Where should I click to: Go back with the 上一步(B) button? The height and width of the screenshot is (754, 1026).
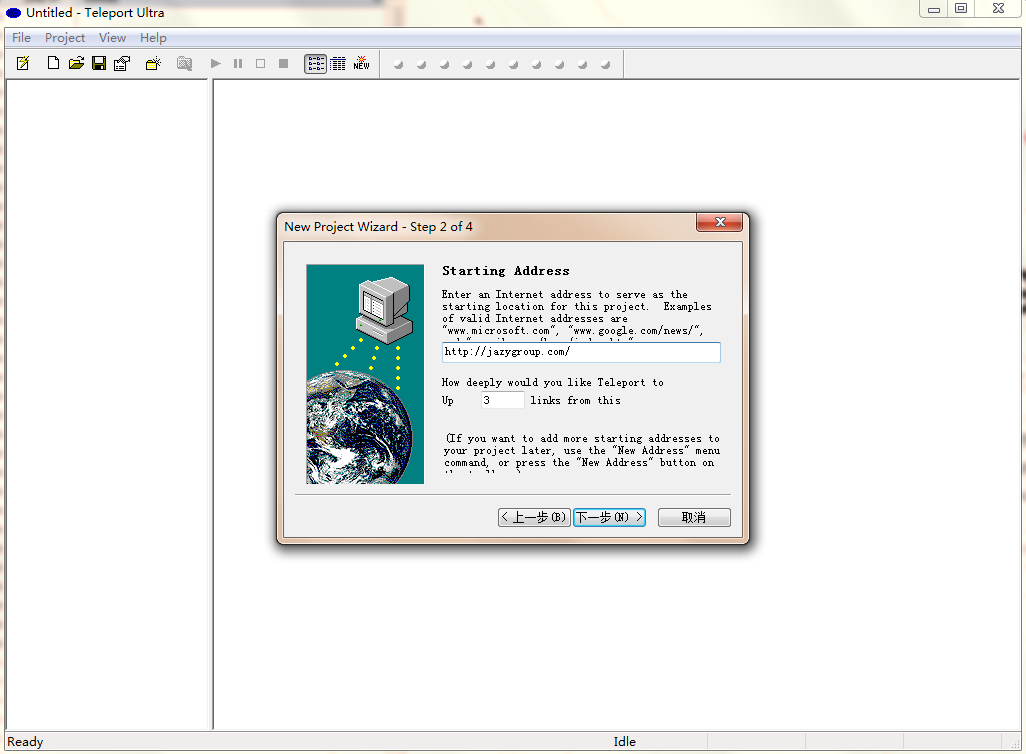pyautogui.click(x=534, y=517)
